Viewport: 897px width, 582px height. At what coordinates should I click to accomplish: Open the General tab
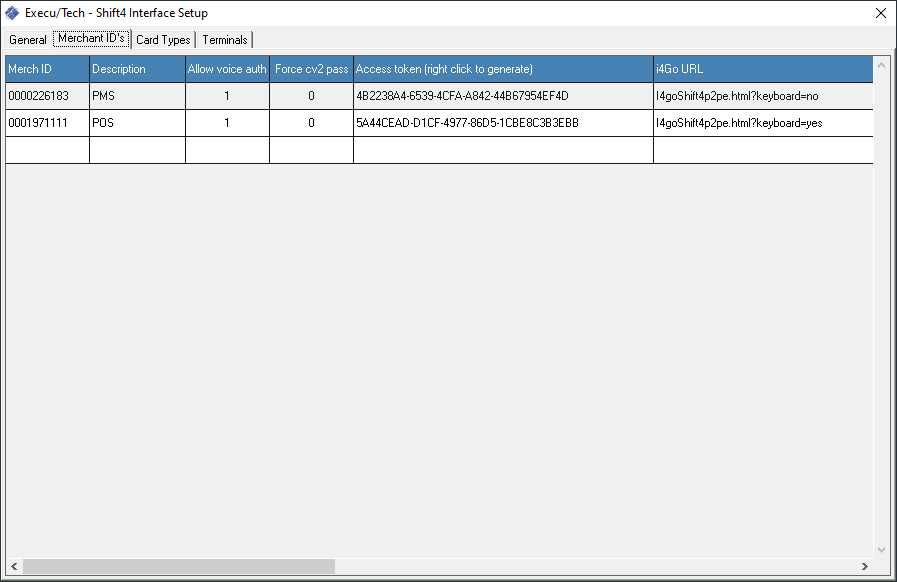(x=27, y=39)
